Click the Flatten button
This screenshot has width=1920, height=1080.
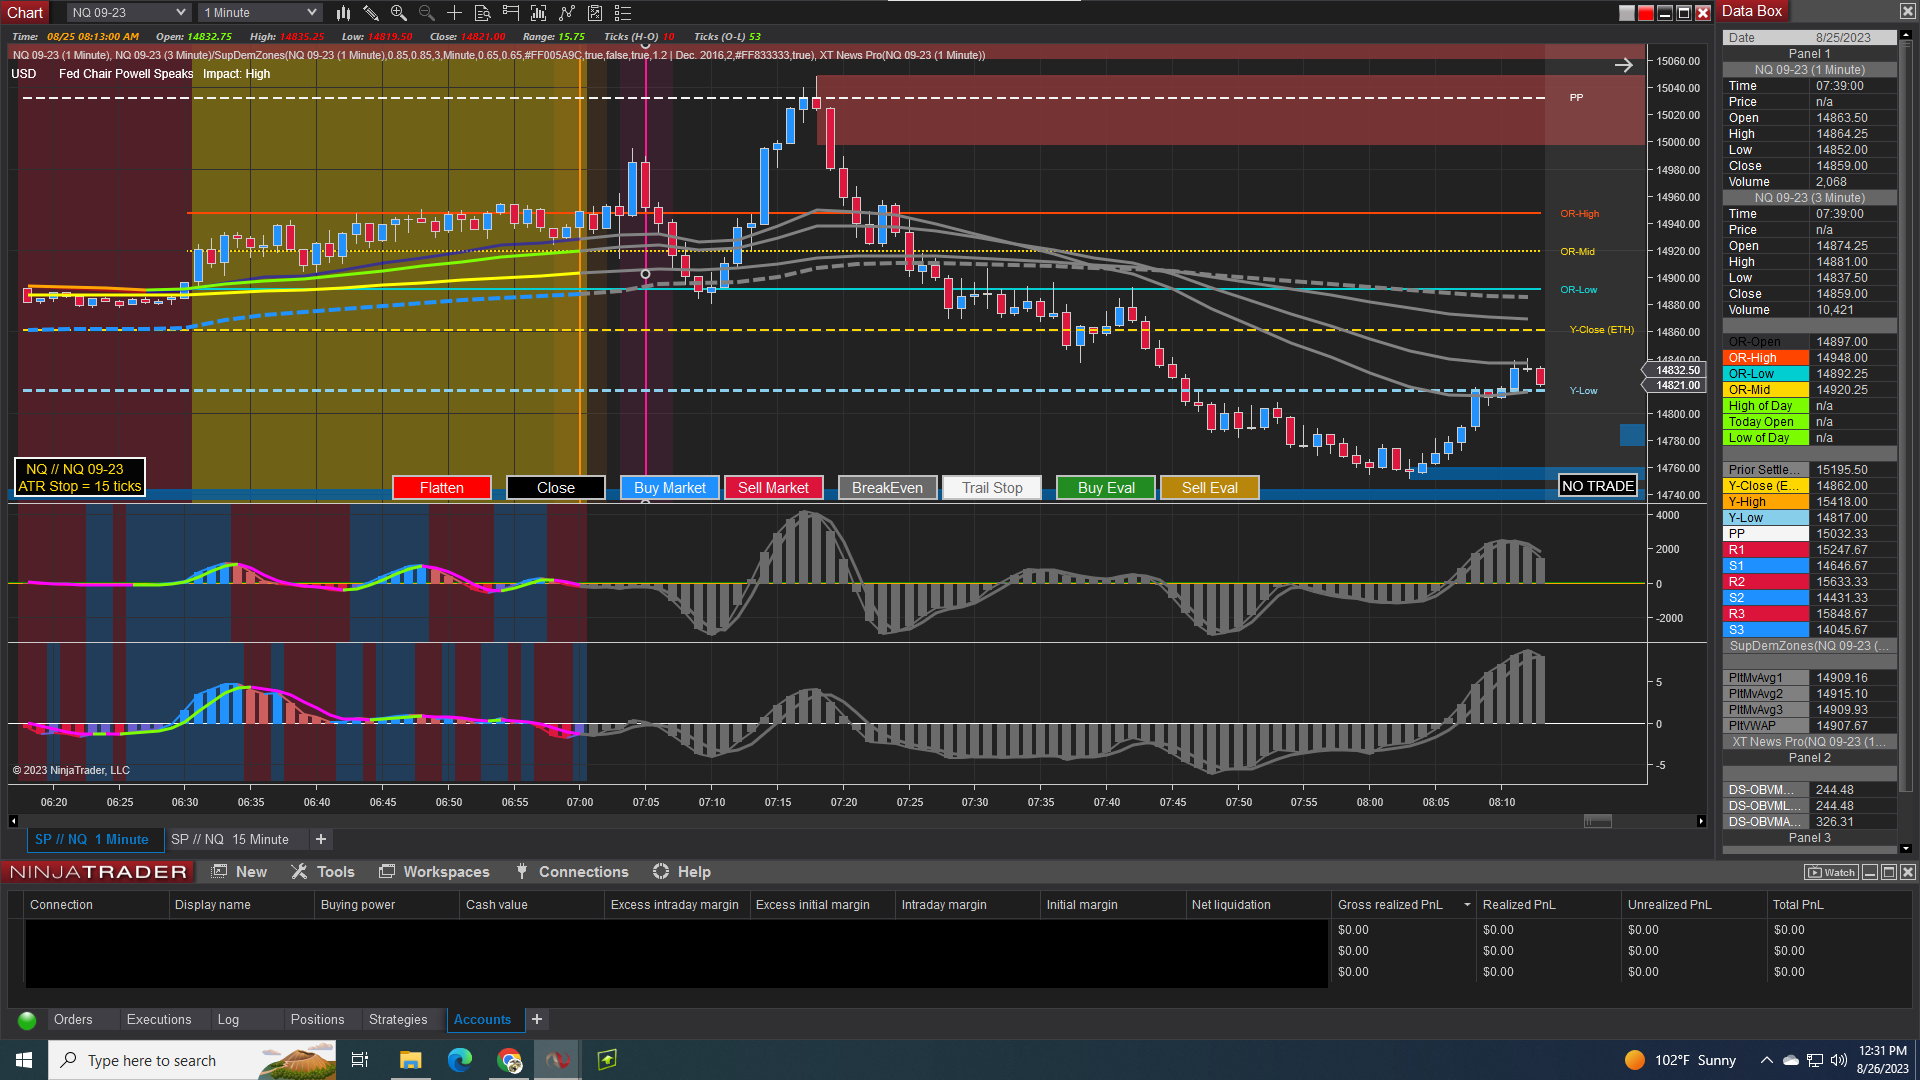(x=442, y=488)
